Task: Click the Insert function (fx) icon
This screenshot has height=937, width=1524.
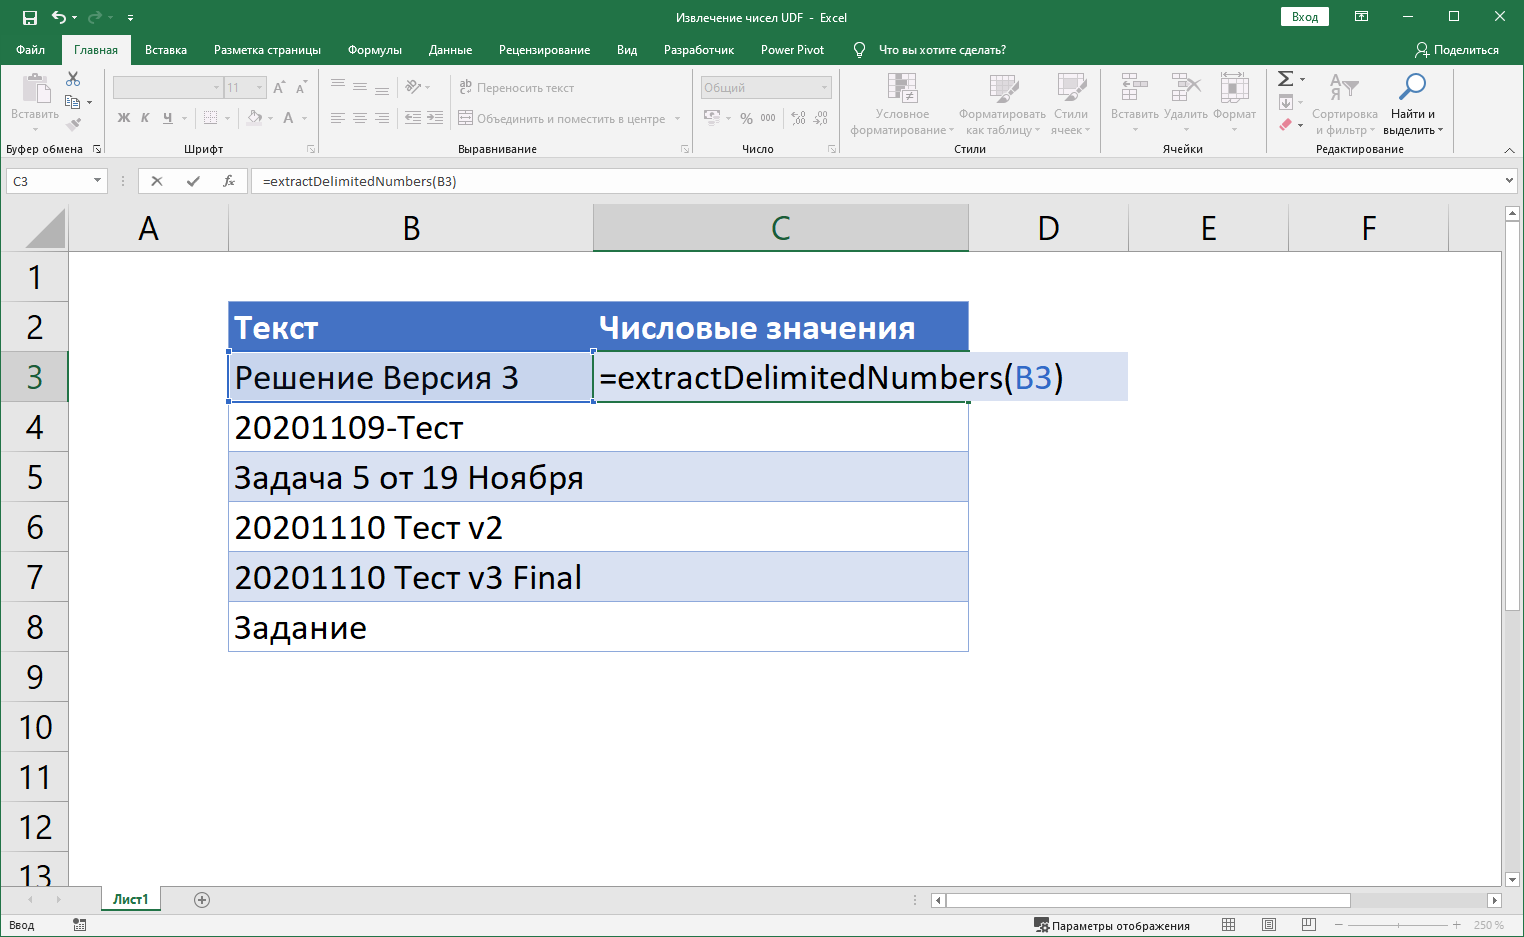Action: tap(229, 181)
